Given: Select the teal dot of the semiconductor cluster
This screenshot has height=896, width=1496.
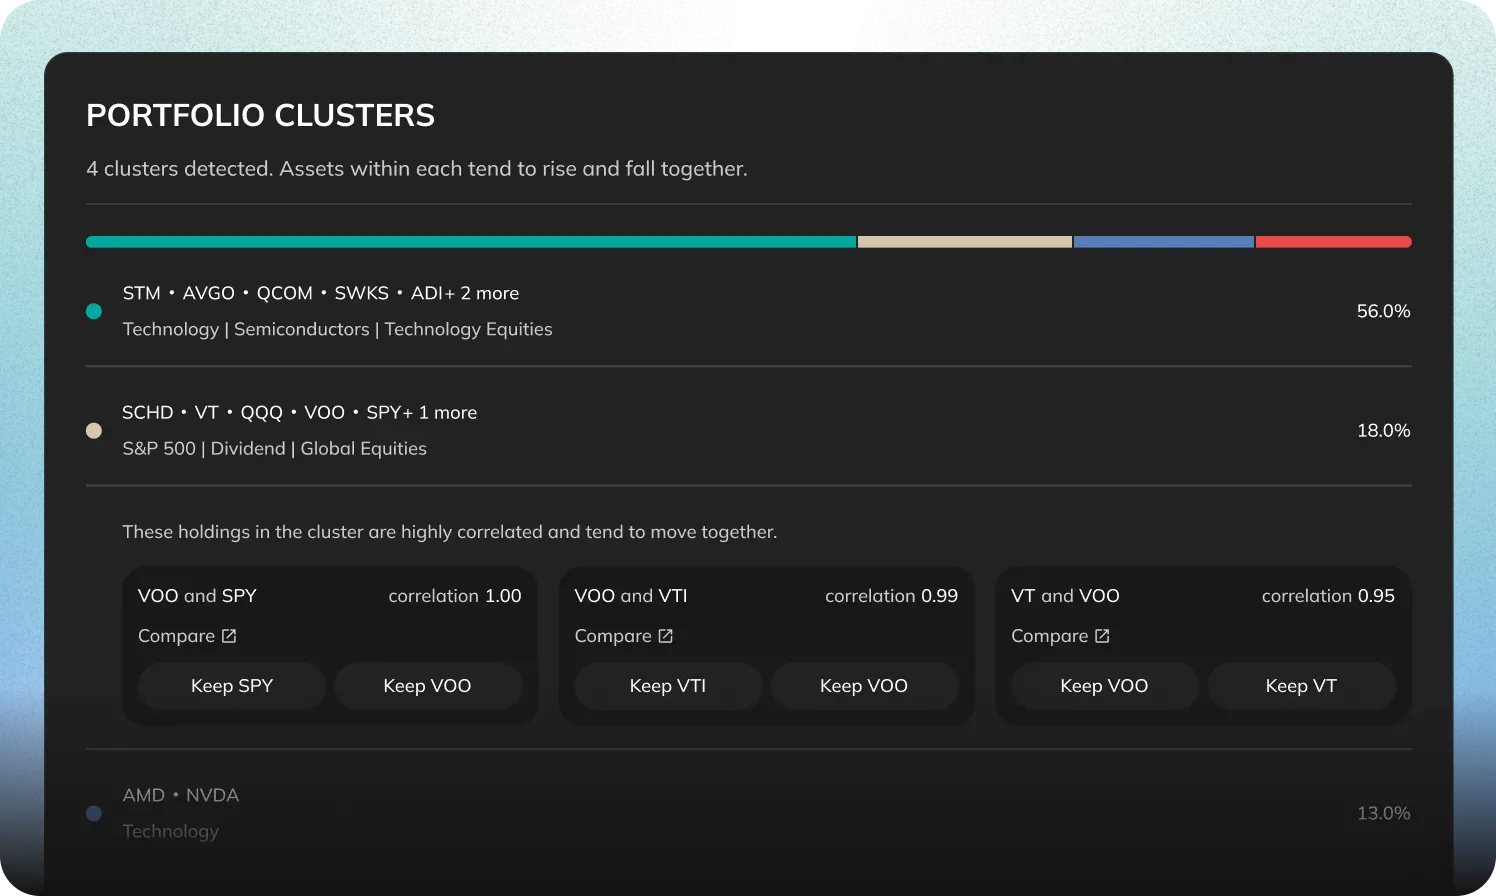Looking at the screenshot, I should click(x=94, y=311).
